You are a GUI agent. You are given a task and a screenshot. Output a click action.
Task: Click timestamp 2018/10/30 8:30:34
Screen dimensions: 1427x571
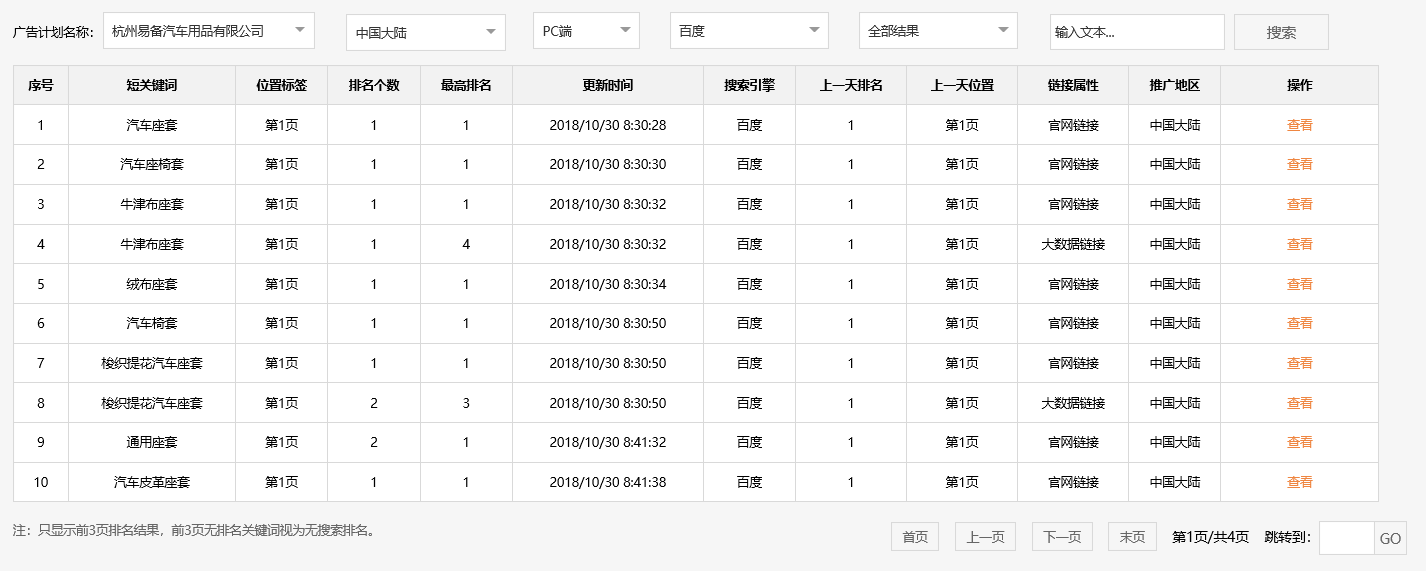pos(608,284)
